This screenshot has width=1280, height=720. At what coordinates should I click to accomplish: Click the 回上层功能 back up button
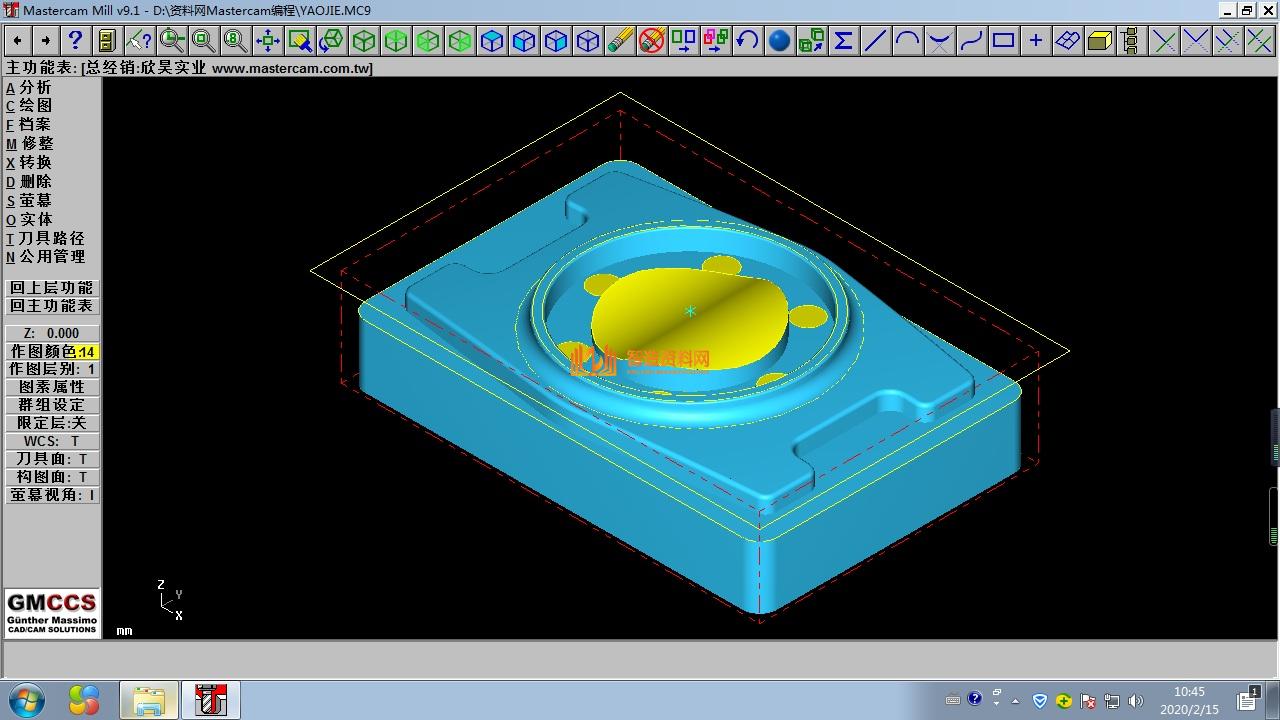[x=52, y=288]
